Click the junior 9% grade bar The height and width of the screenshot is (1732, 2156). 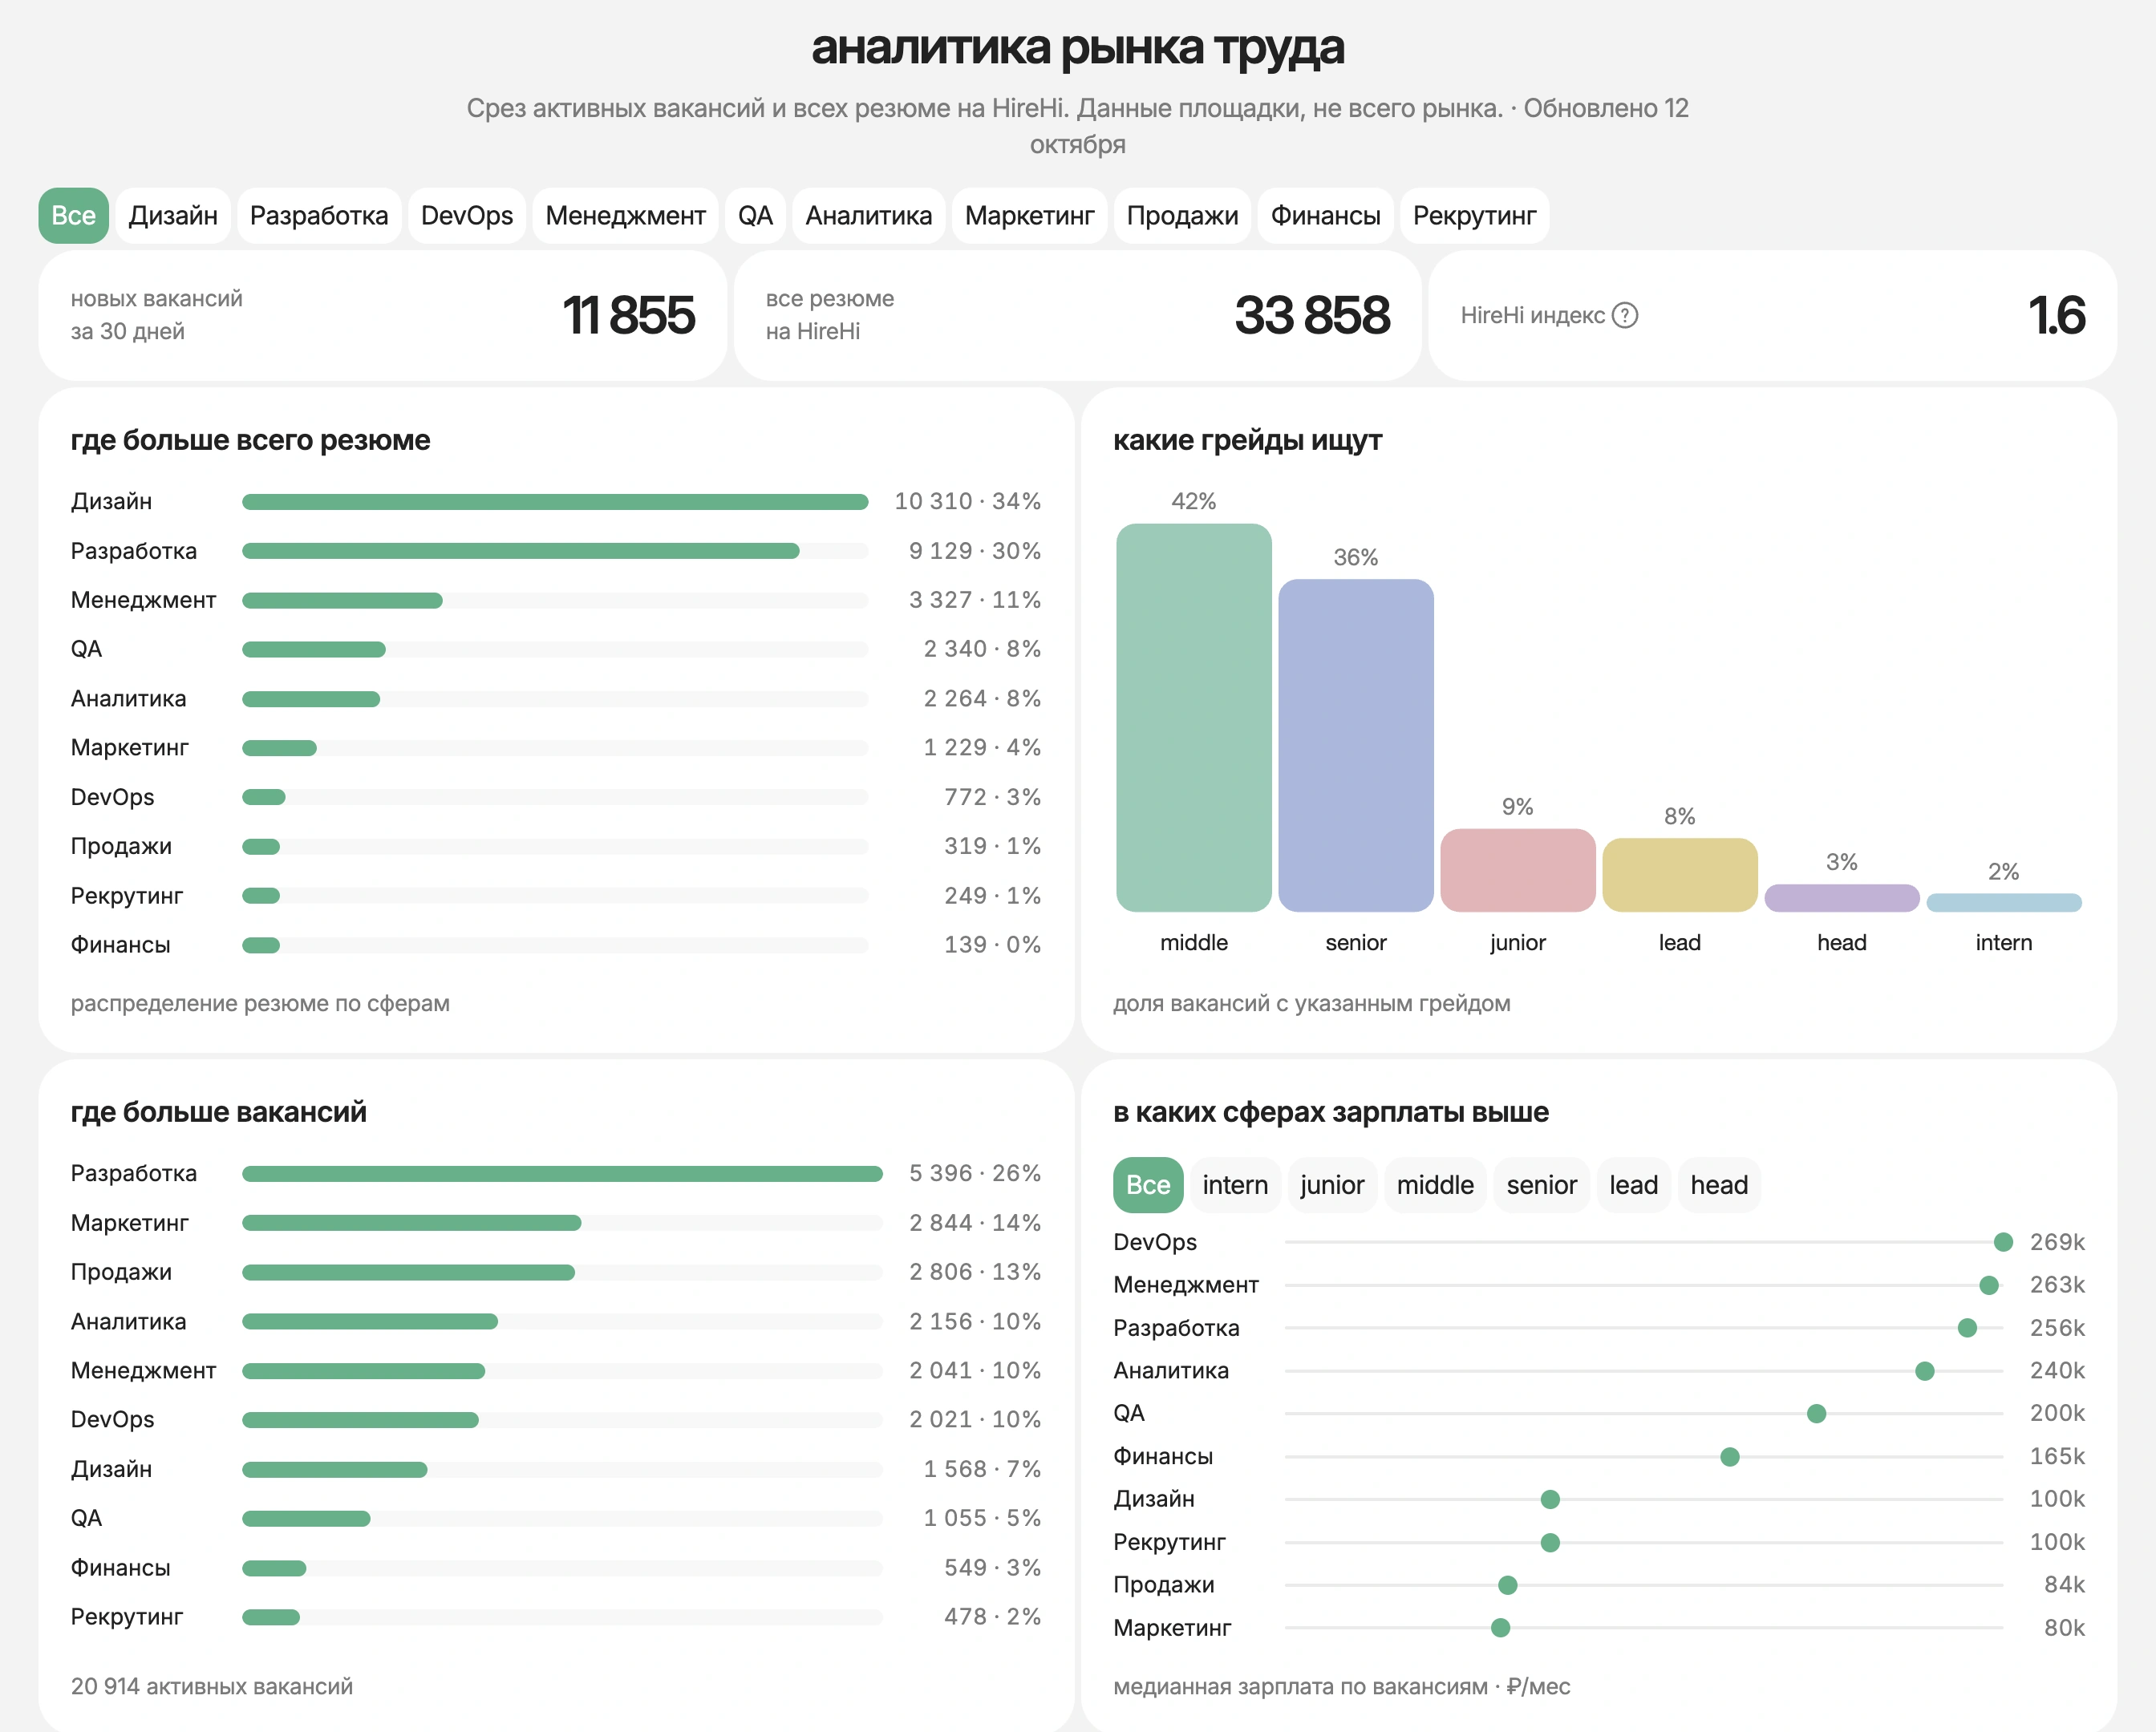(1518, 870)
